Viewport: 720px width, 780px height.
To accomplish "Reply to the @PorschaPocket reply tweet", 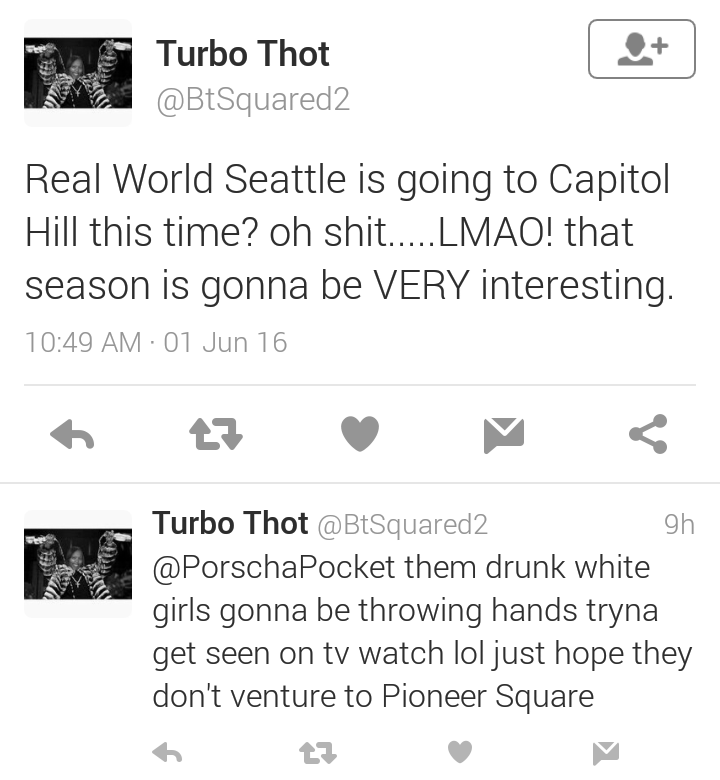I will pos(167,752).
